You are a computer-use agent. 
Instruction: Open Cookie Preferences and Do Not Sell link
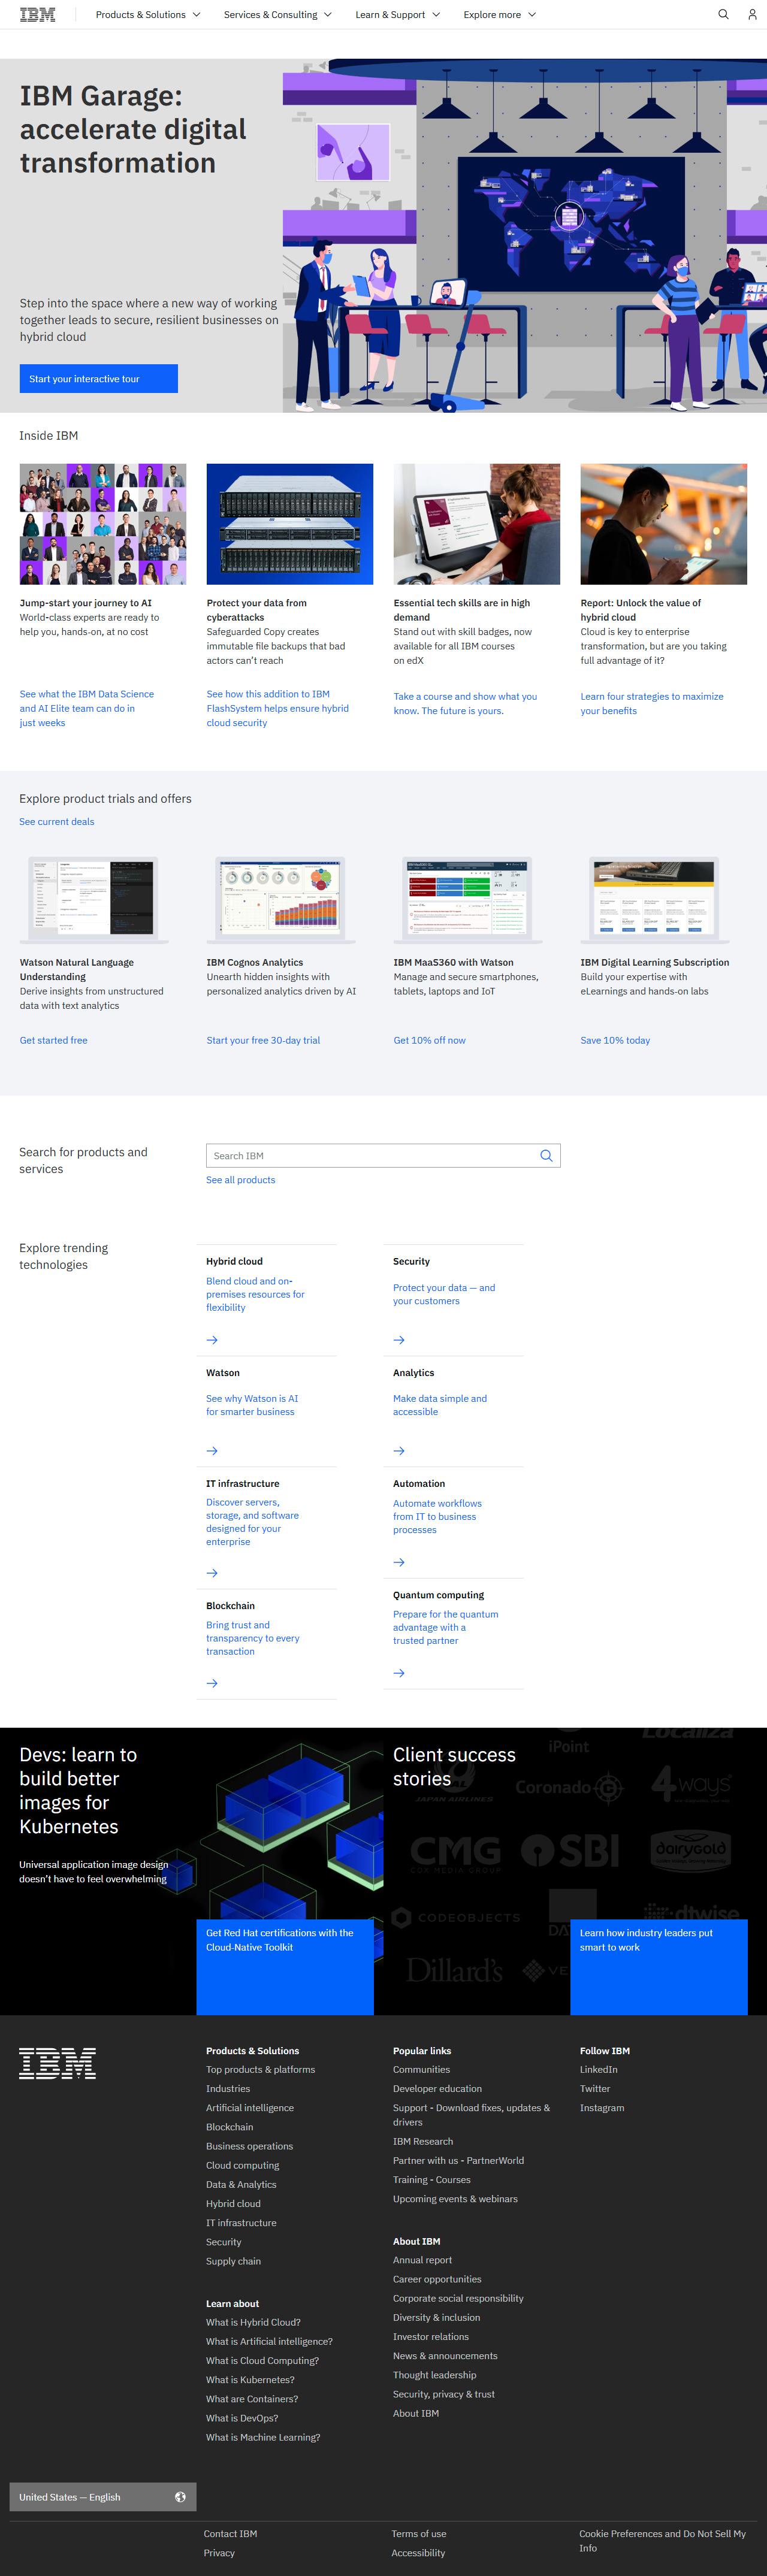(x=662, y=2540)
